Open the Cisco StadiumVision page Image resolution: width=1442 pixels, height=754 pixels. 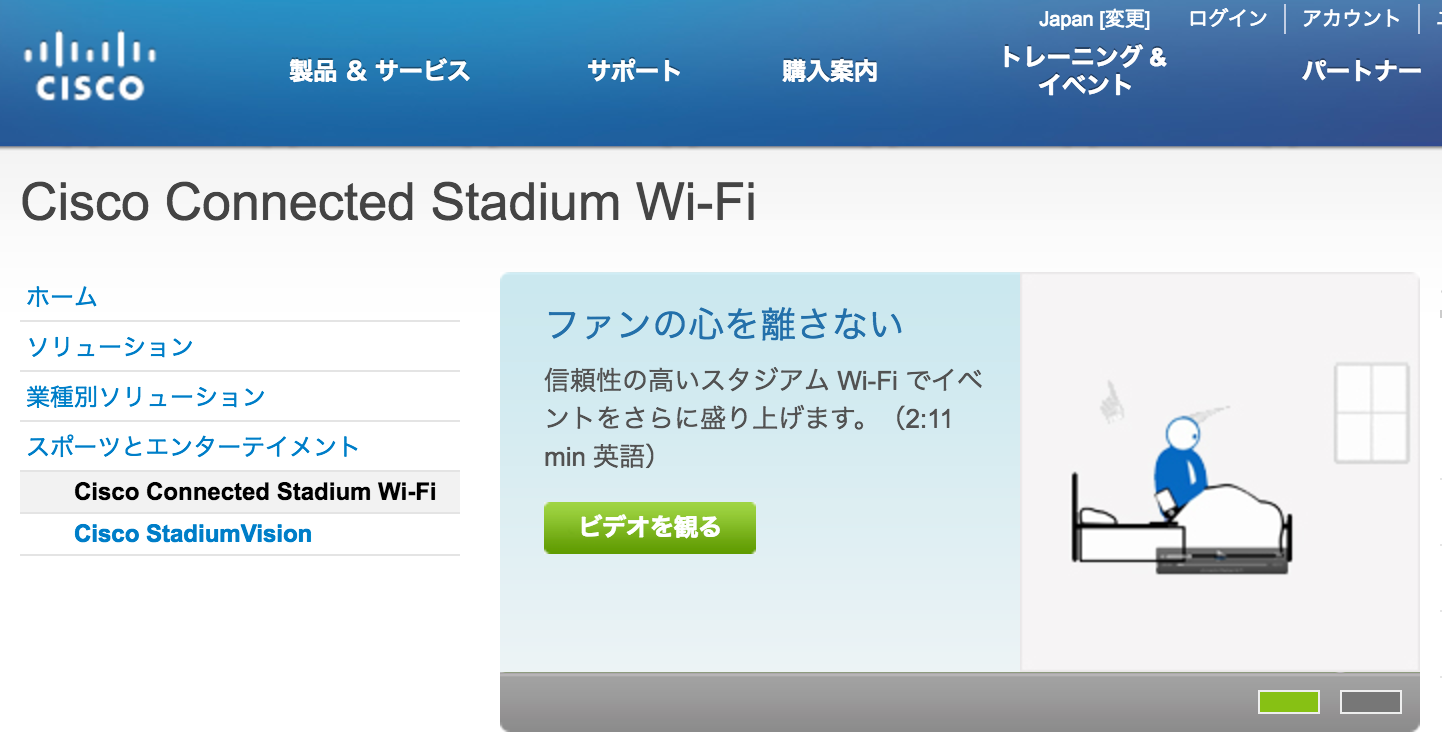(192, 533)
